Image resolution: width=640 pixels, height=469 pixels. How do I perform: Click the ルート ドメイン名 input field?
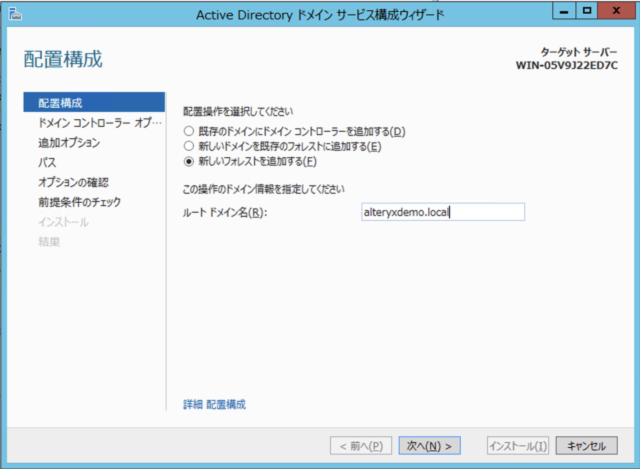point(443,212)
